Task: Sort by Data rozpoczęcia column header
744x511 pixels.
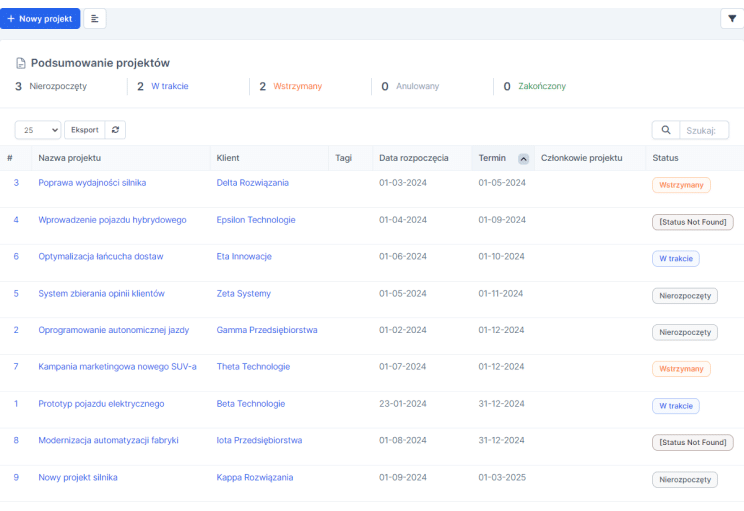Action: pos(413,158)
